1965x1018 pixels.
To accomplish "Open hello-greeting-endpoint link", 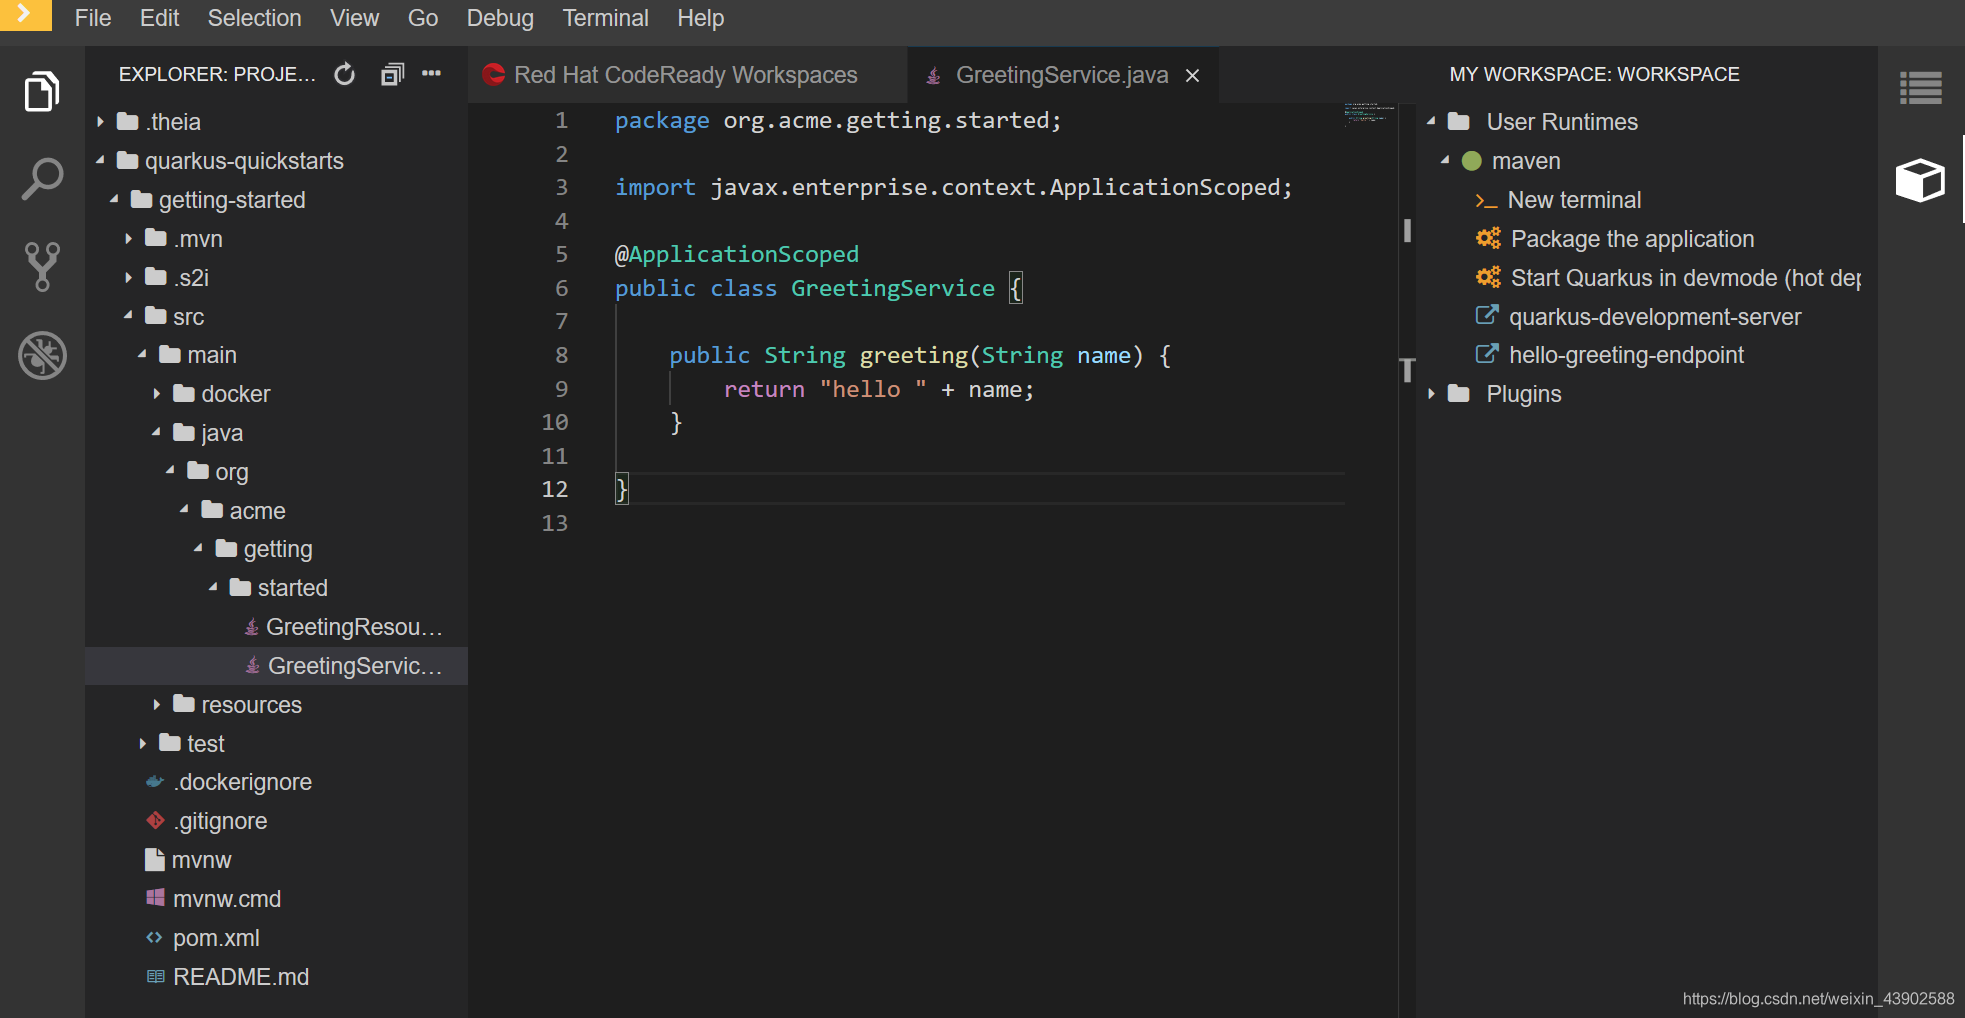I will coord(1626,355).
